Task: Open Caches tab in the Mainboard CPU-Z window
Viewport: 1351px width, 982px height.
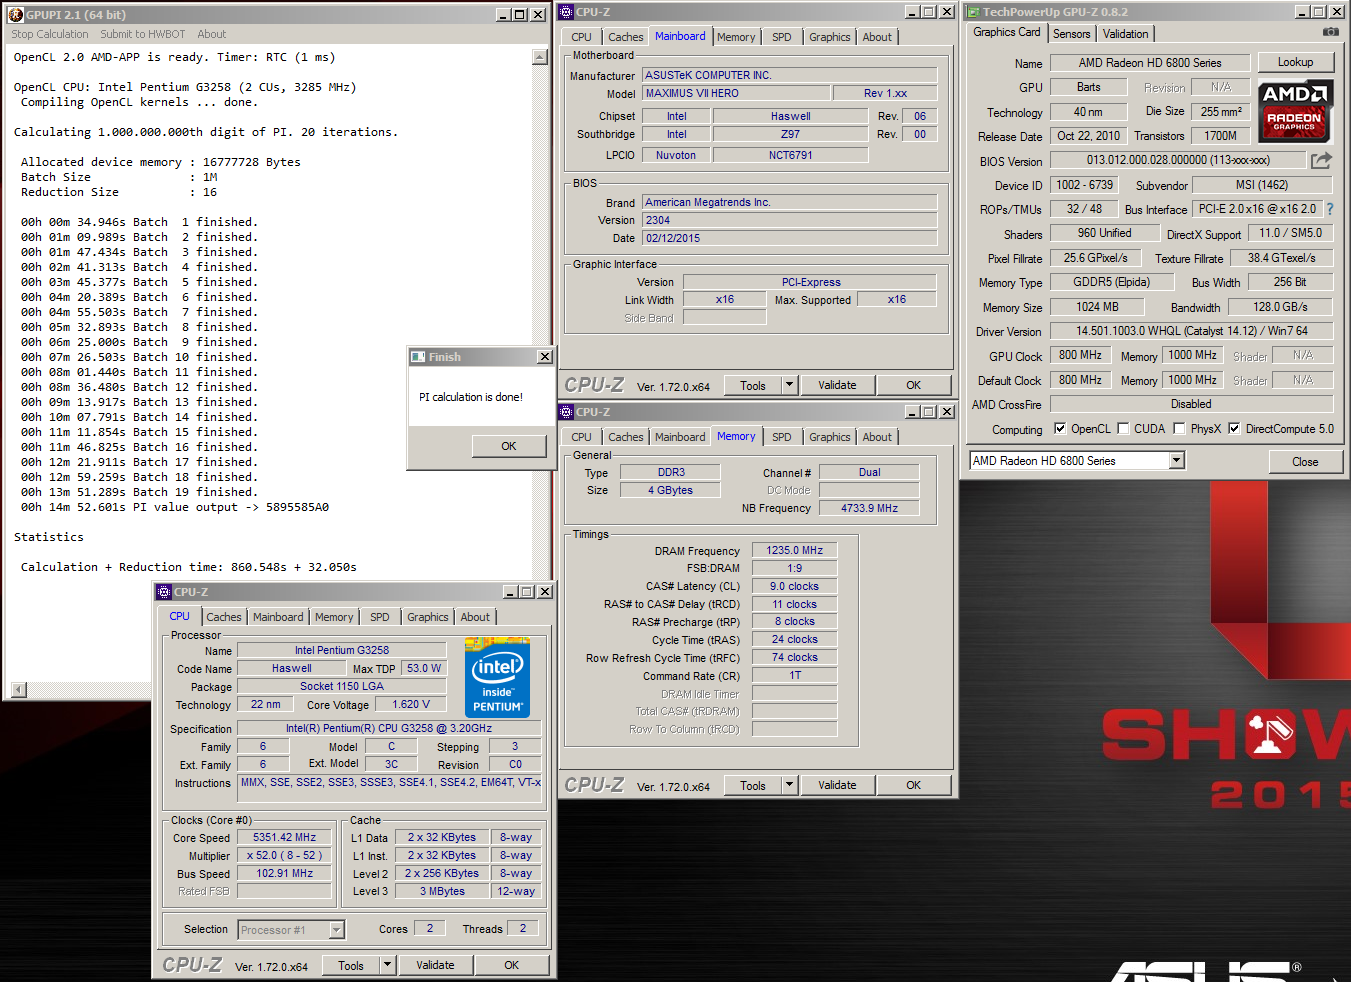Action: click(x=626, y=37)
